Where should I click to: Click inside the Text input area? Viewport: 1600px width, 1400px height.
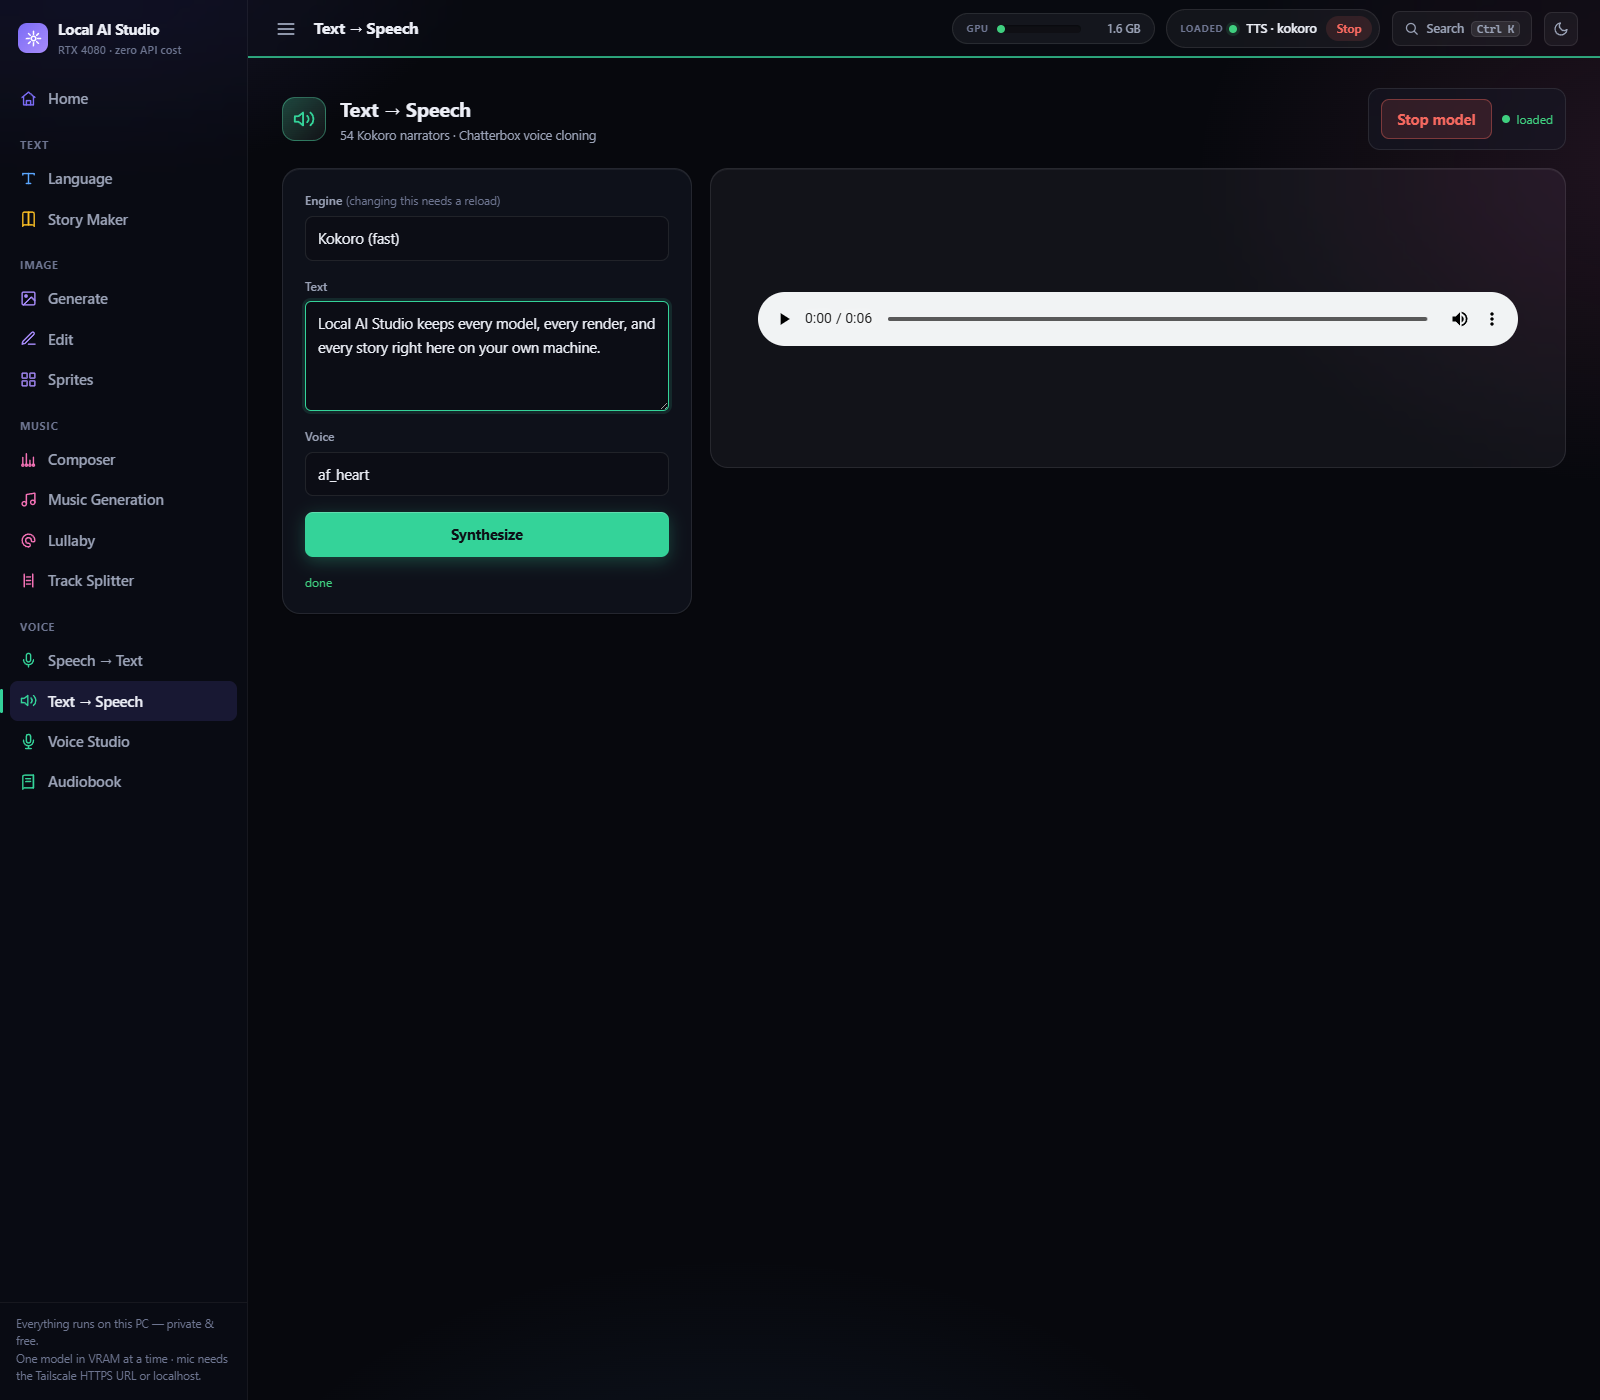click(487, 356)
